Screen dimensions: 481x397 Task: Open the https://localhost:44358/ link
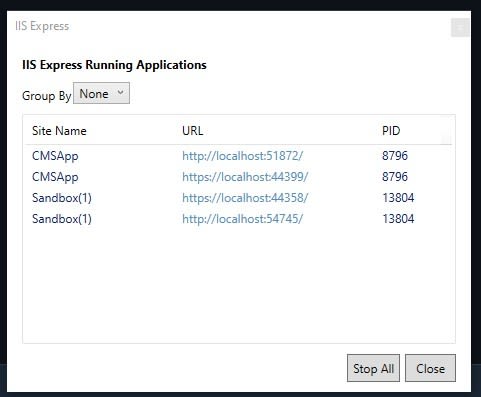[245, 198]
